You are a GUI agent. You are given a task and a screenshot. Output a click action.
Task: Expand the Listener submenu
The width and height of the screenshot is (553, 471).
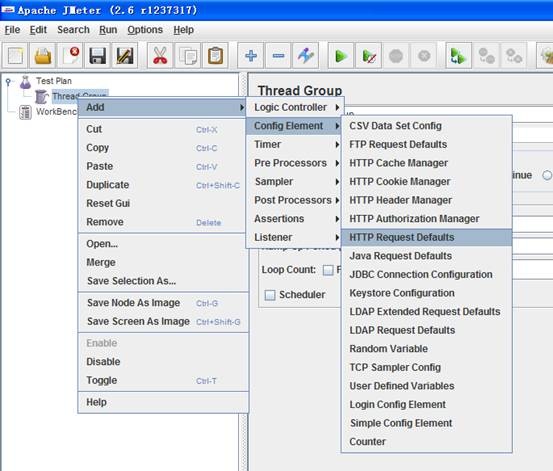(294, 237)
